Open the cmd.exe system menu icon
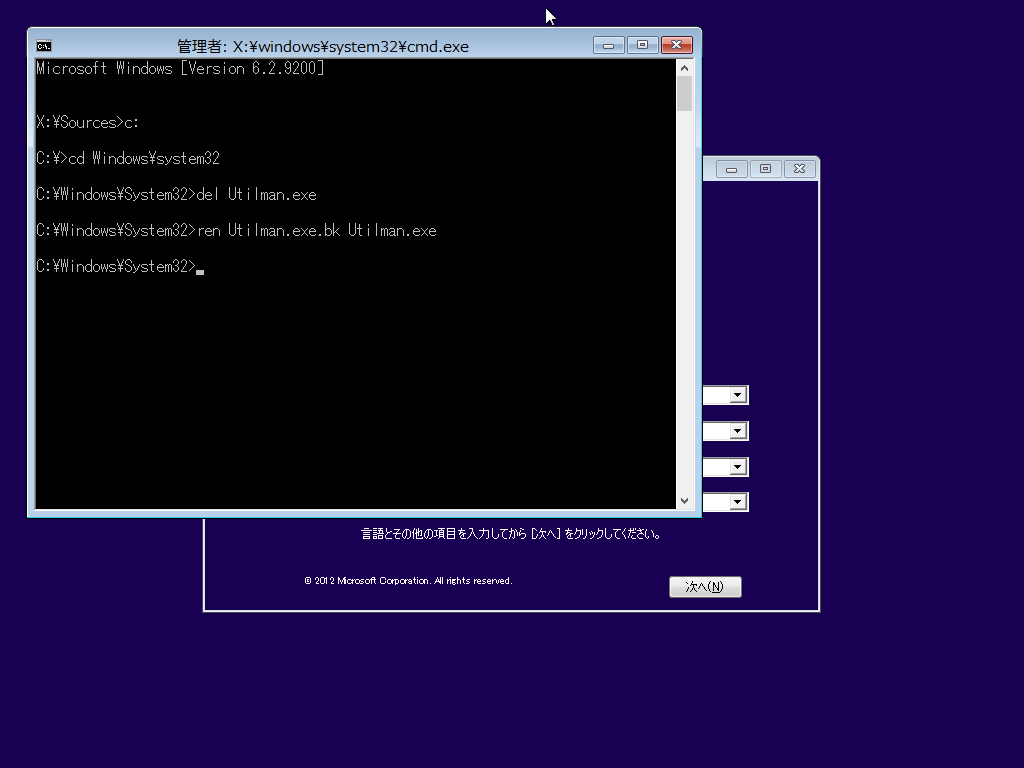 pos(44,46)
